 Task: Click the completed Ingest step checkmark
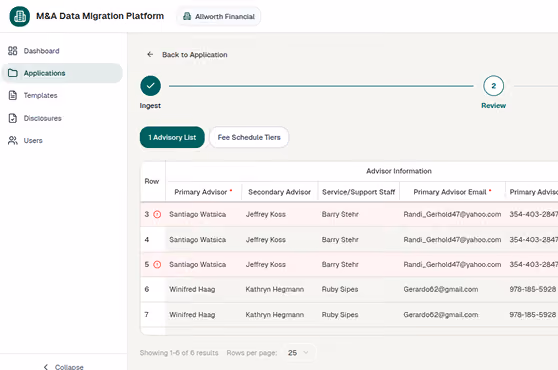pos(151,86)
